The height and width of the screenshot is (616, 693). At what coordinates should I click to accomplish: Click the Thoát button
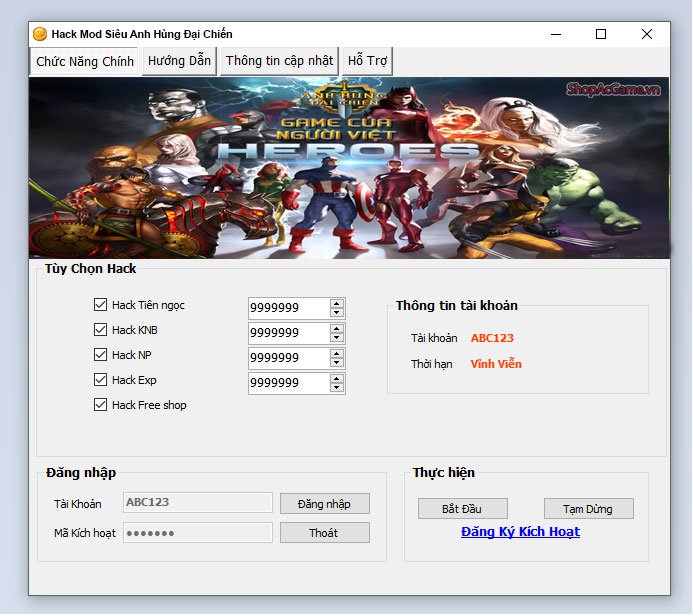tap(325, 533)
